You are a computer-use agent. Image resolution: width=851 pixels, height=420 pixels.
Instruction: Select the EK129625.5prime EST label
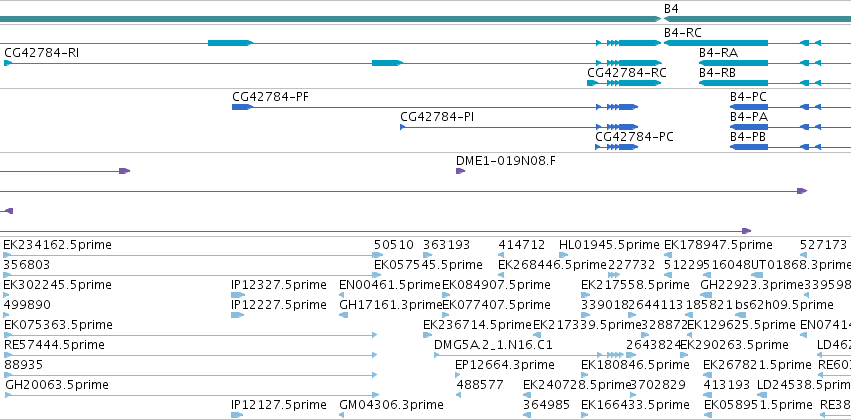(x=741, y=325)
